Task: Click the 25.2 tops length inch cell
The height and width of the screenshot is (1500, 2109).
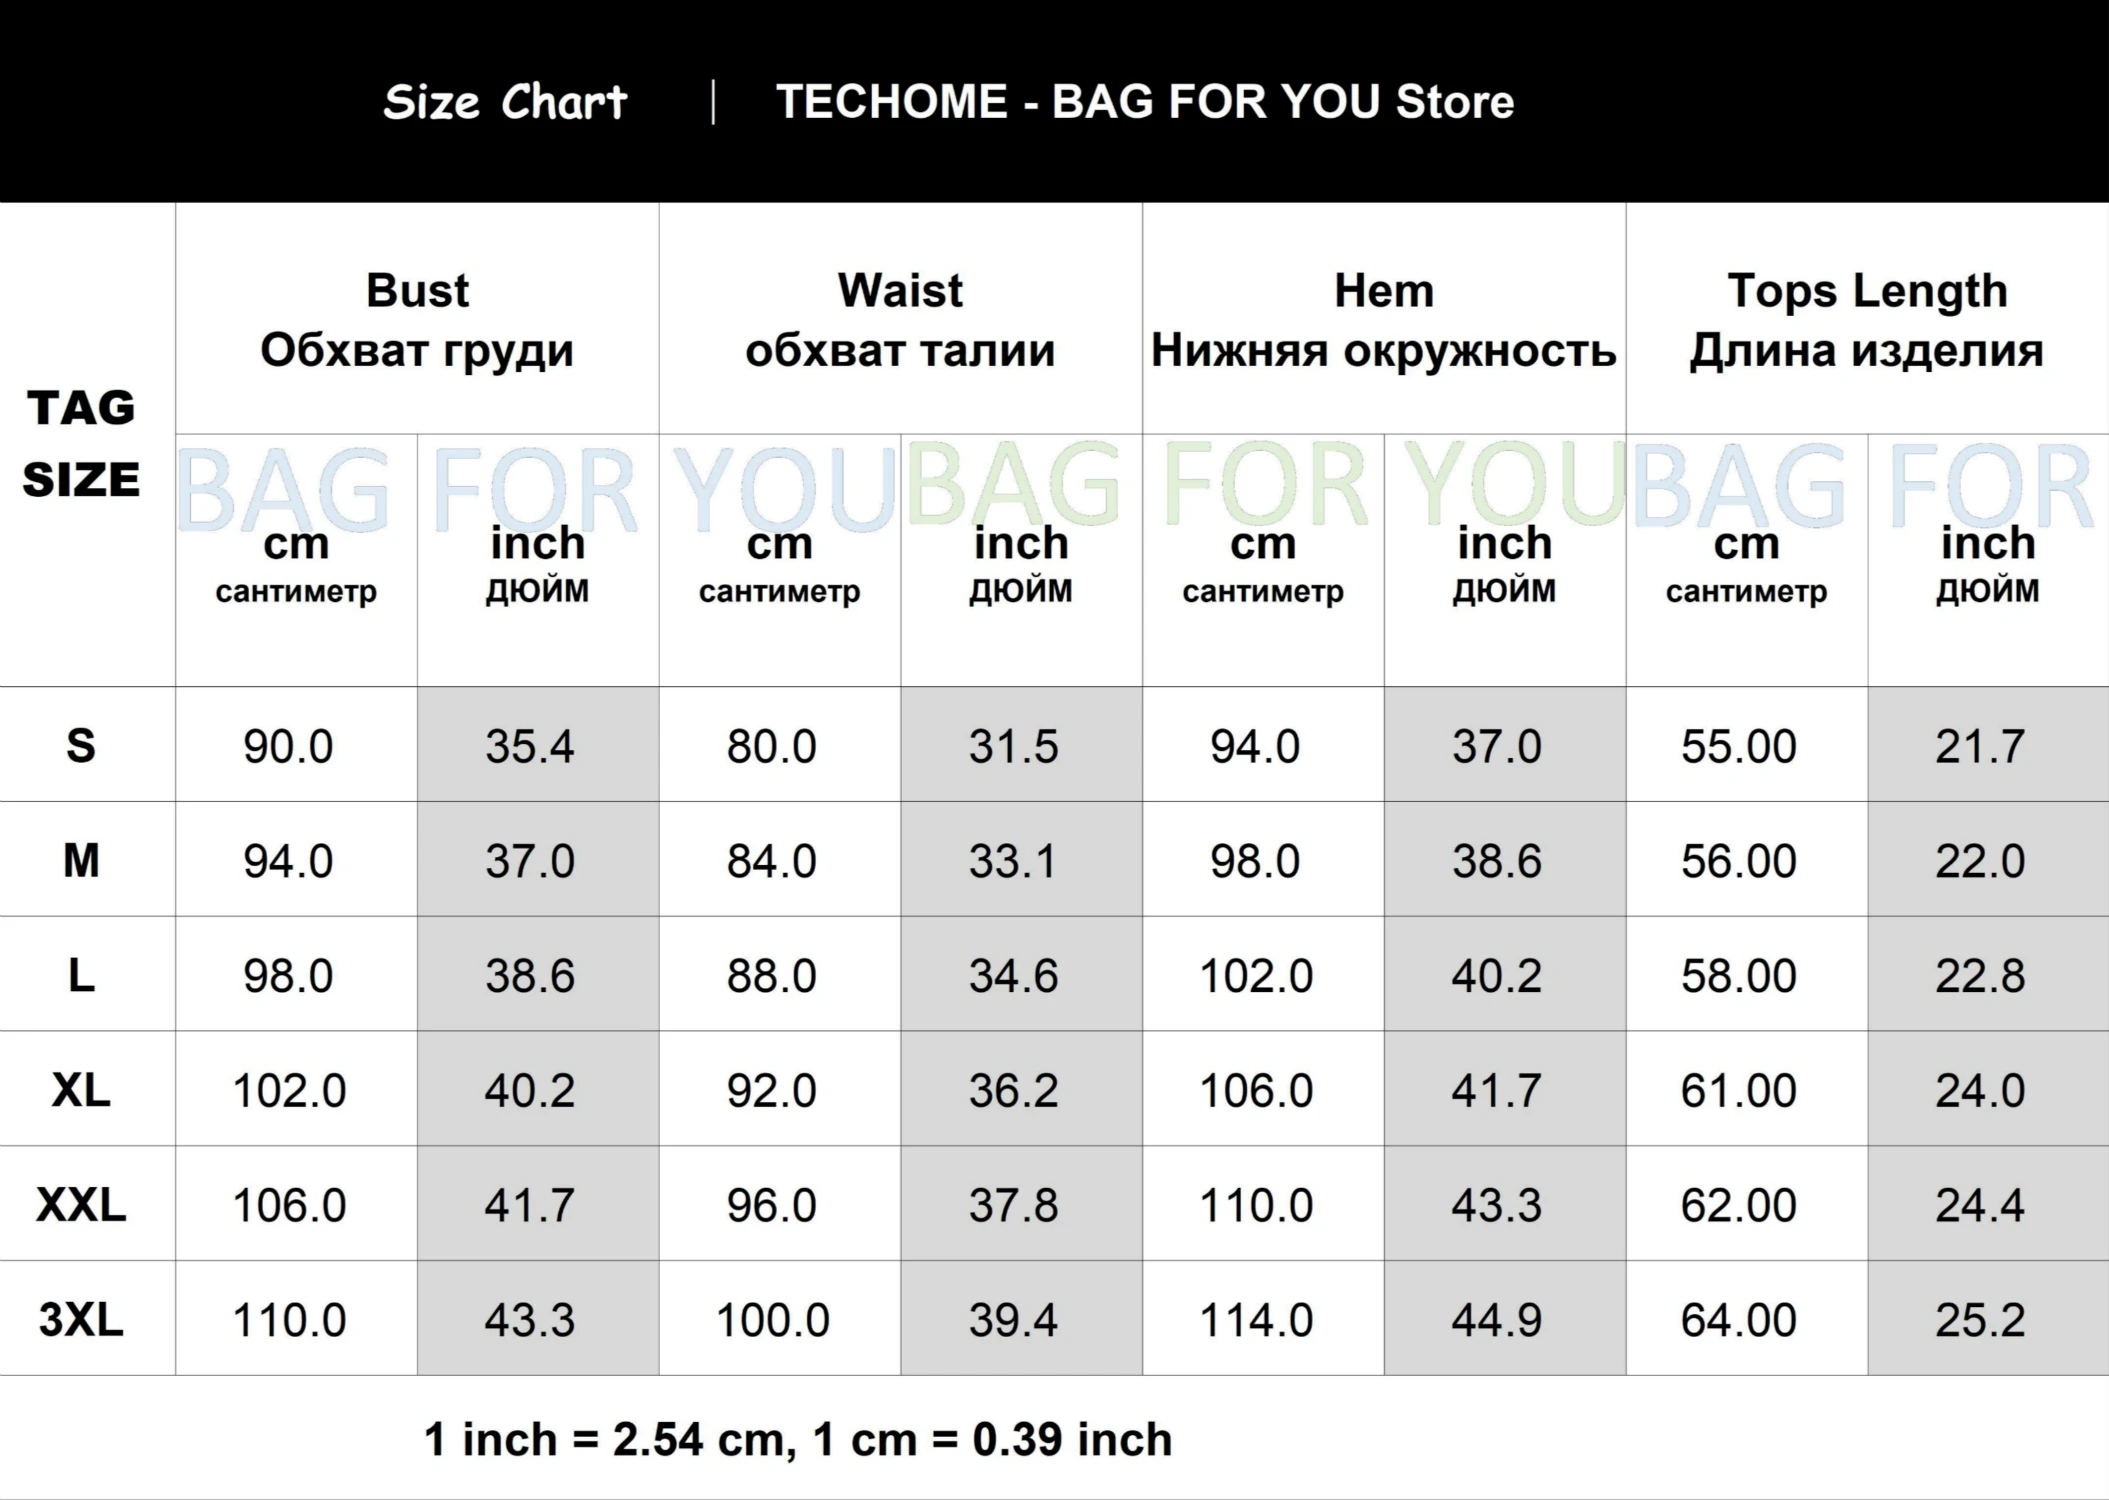Action: [x=1980, y=1320]
